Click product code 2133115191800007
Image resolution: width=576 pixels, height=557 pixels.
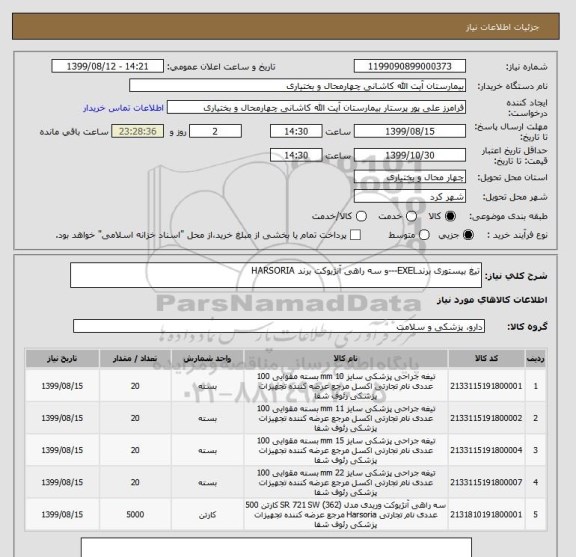(x=486, y=482)
